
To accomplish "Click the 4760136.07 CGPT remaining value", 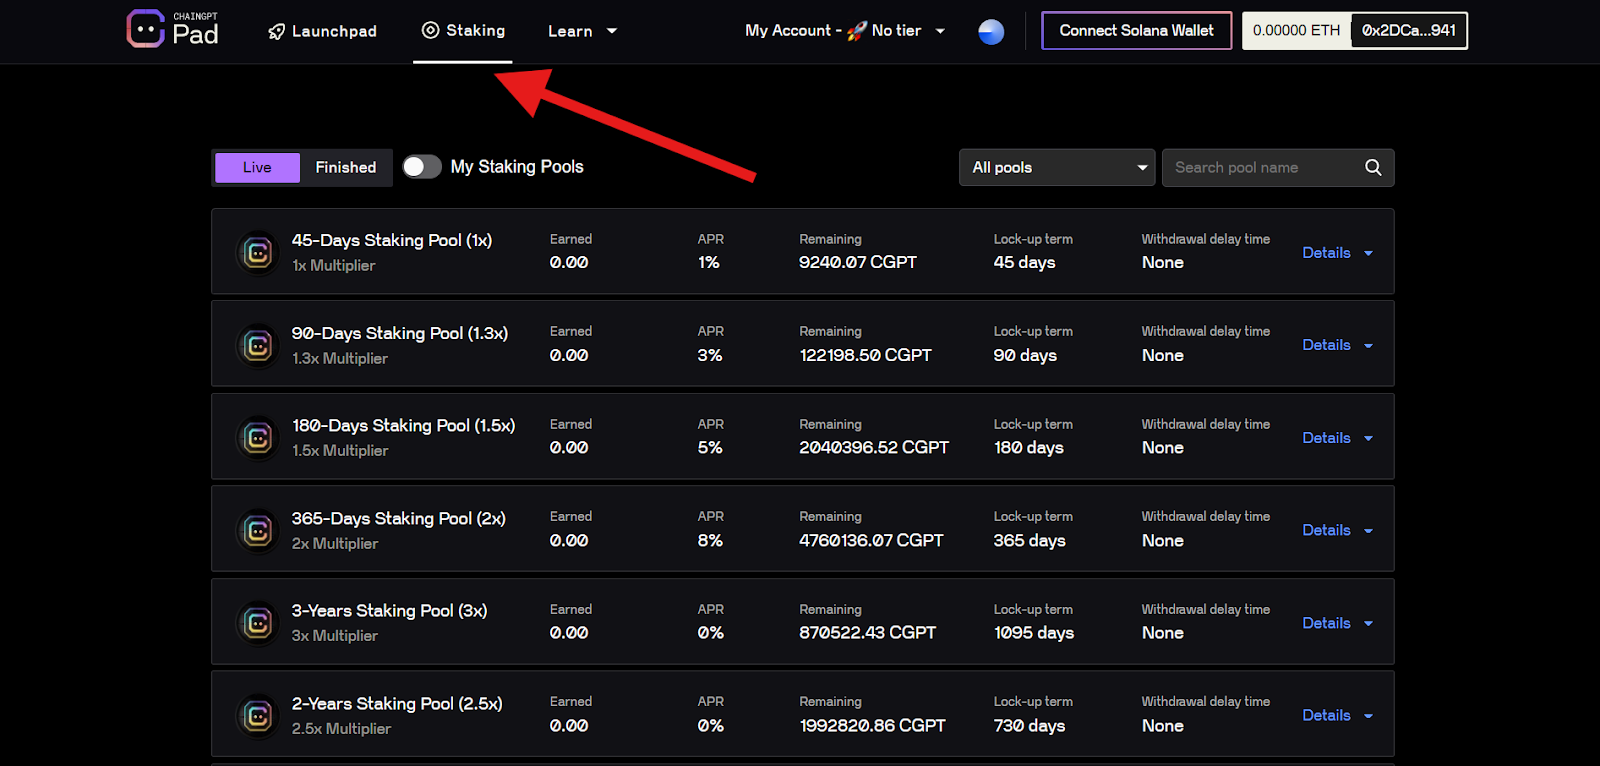I will click(x=871, y=540).
